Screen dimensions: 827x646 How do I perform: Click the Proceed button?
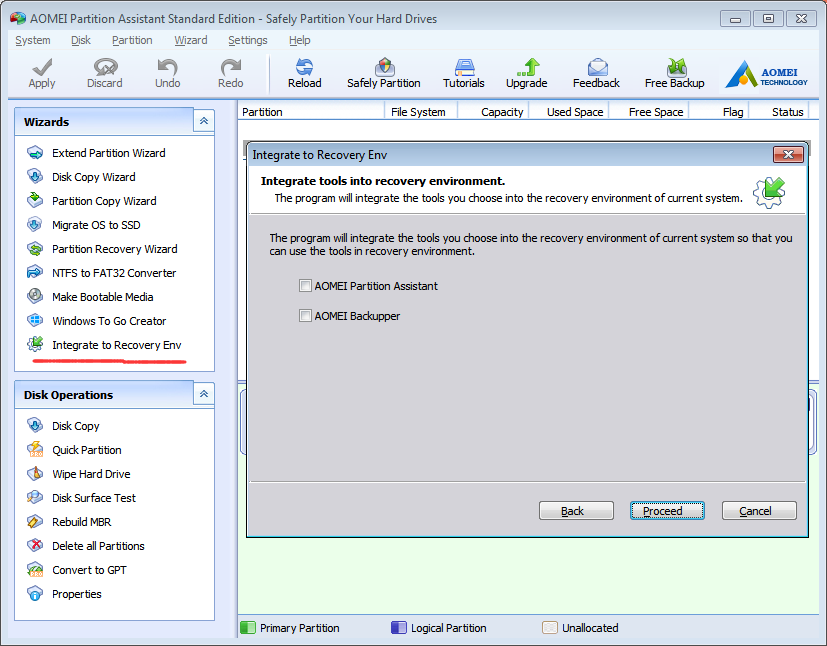point(667,510)
